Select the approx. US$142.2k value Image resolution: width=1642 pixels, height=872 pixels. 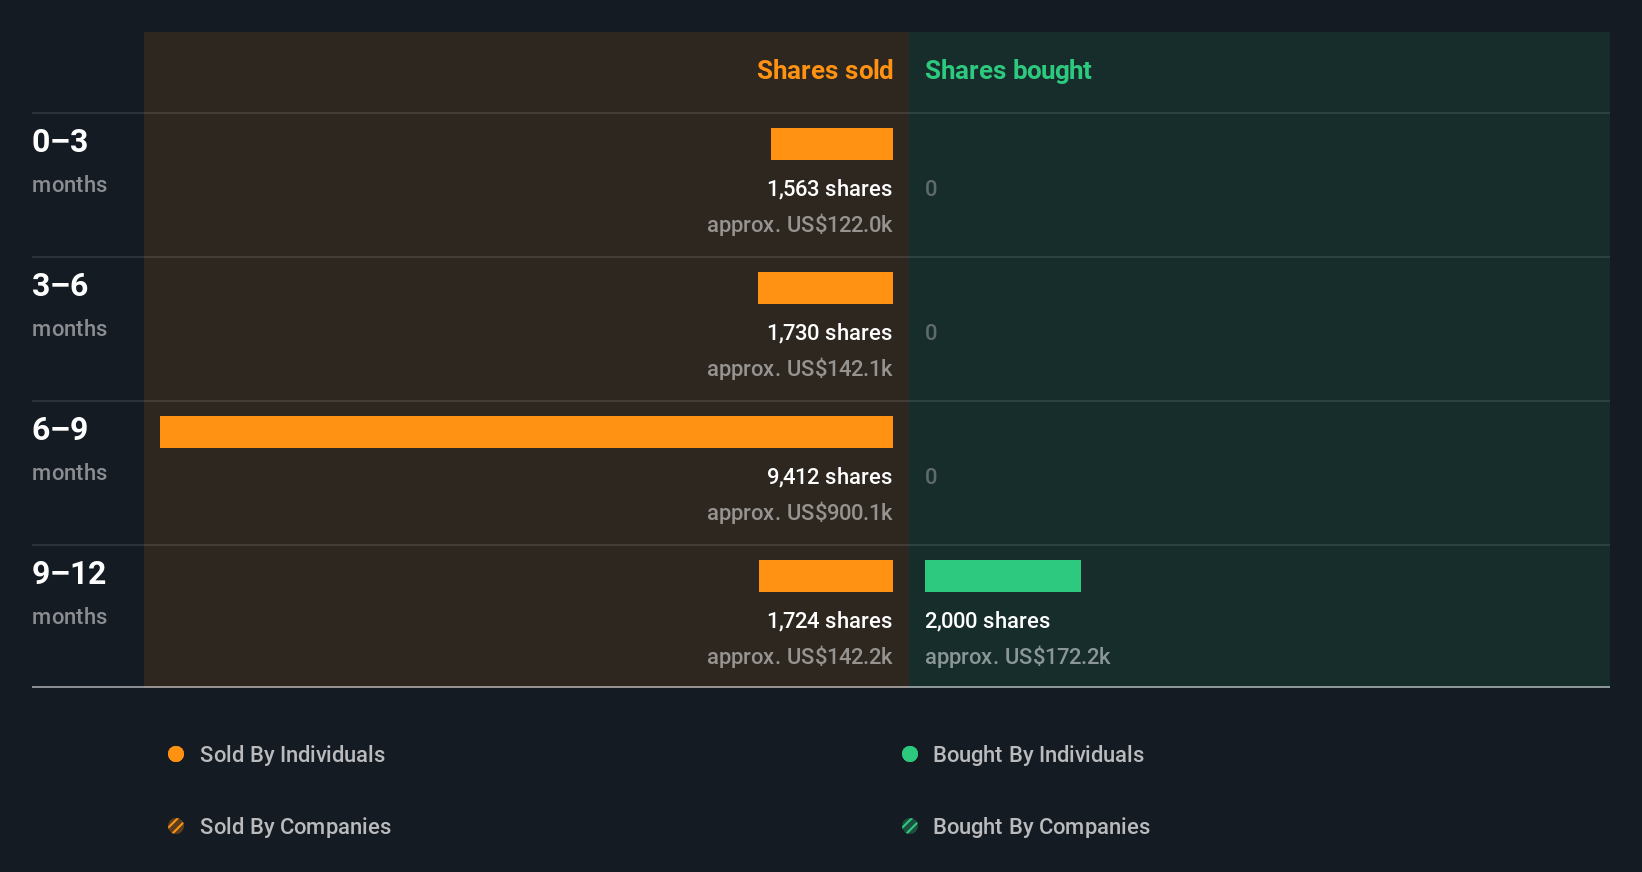799,657
